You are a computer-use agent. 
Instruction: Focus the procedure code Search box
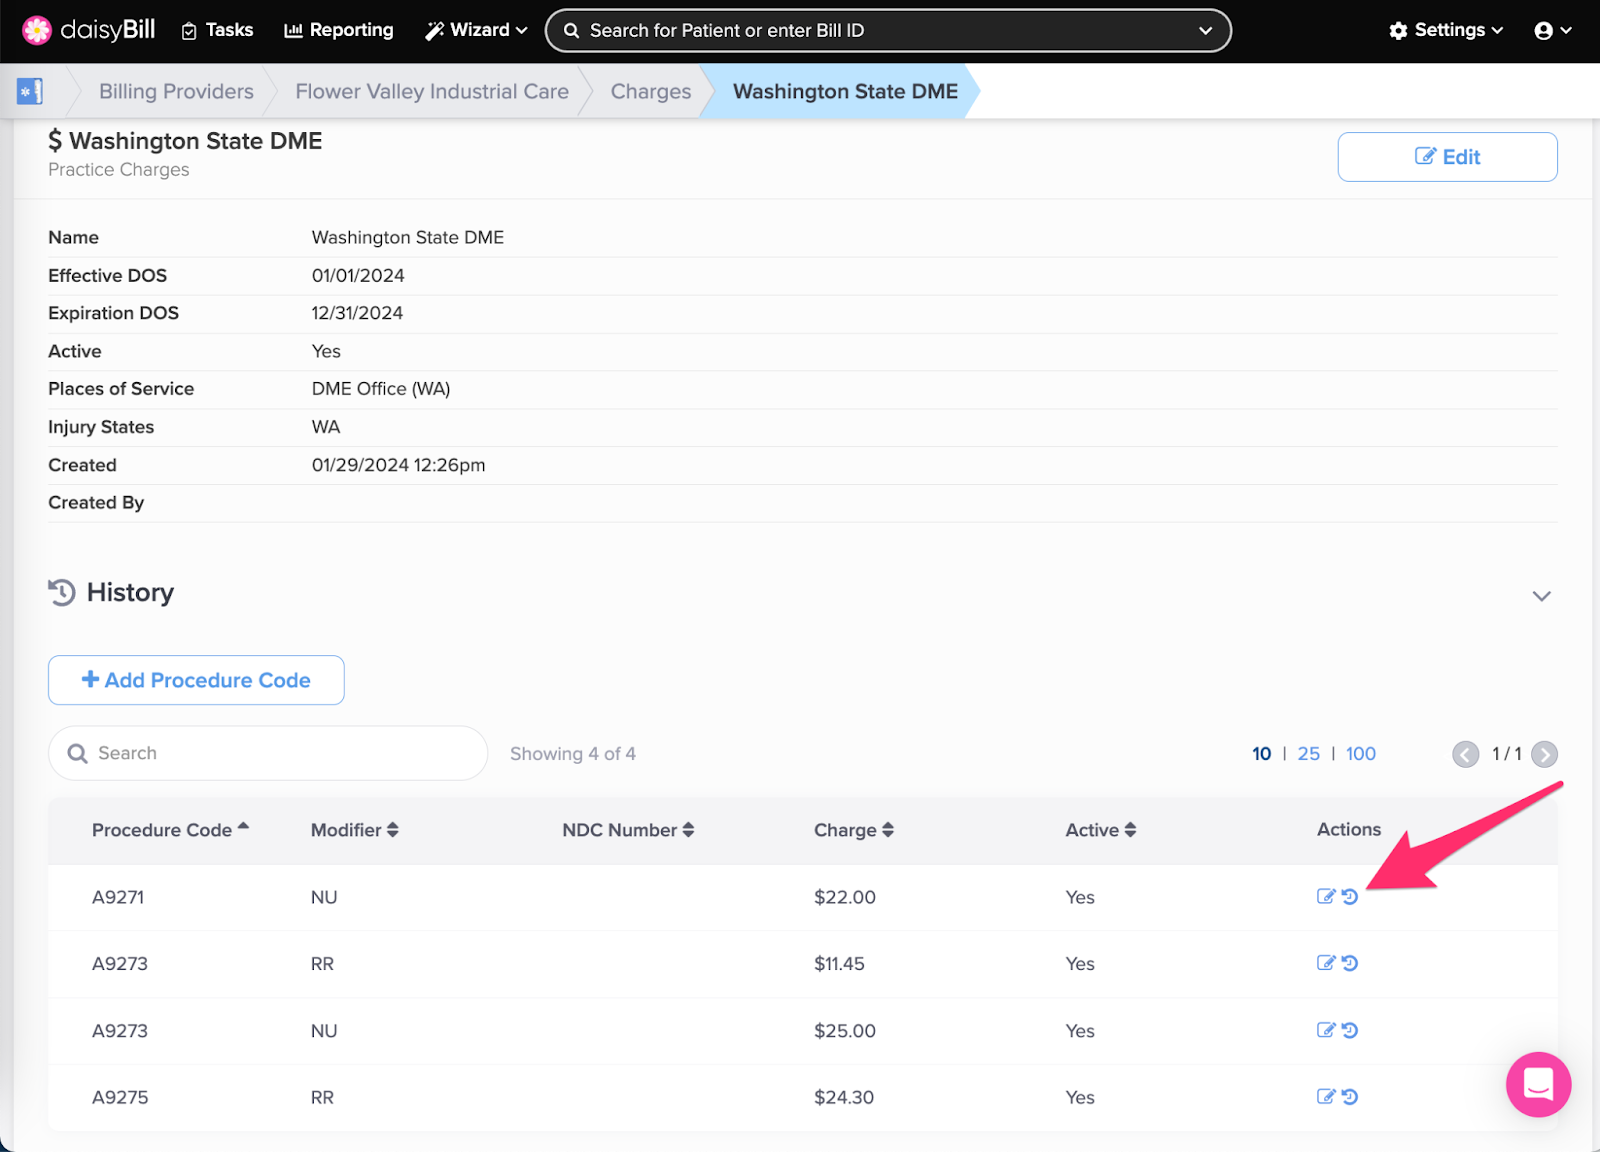point(268,753)
